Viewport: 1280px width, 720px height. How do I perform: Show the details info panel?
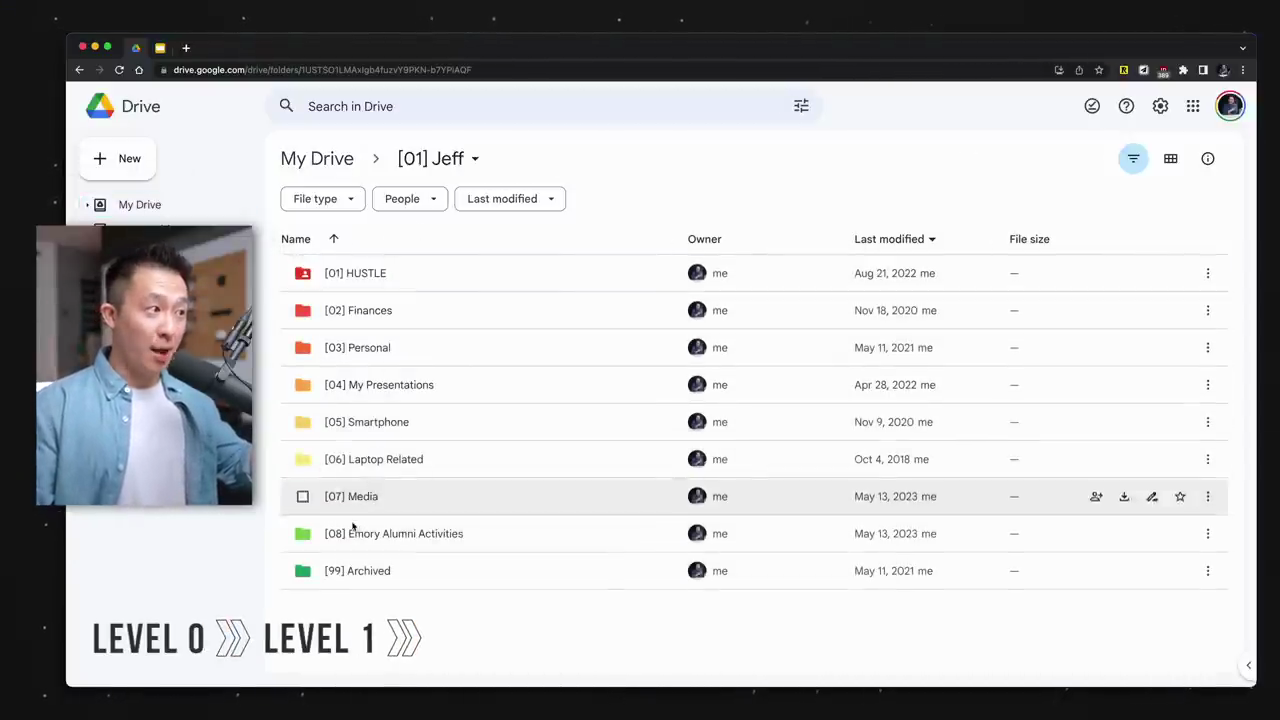[1208, 158]
